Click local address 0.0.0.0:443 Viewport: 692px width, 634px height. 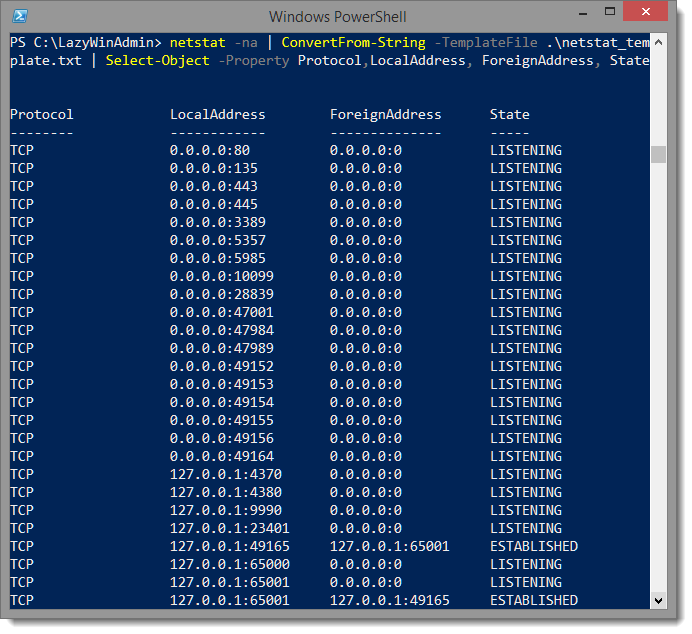(214, 187)
